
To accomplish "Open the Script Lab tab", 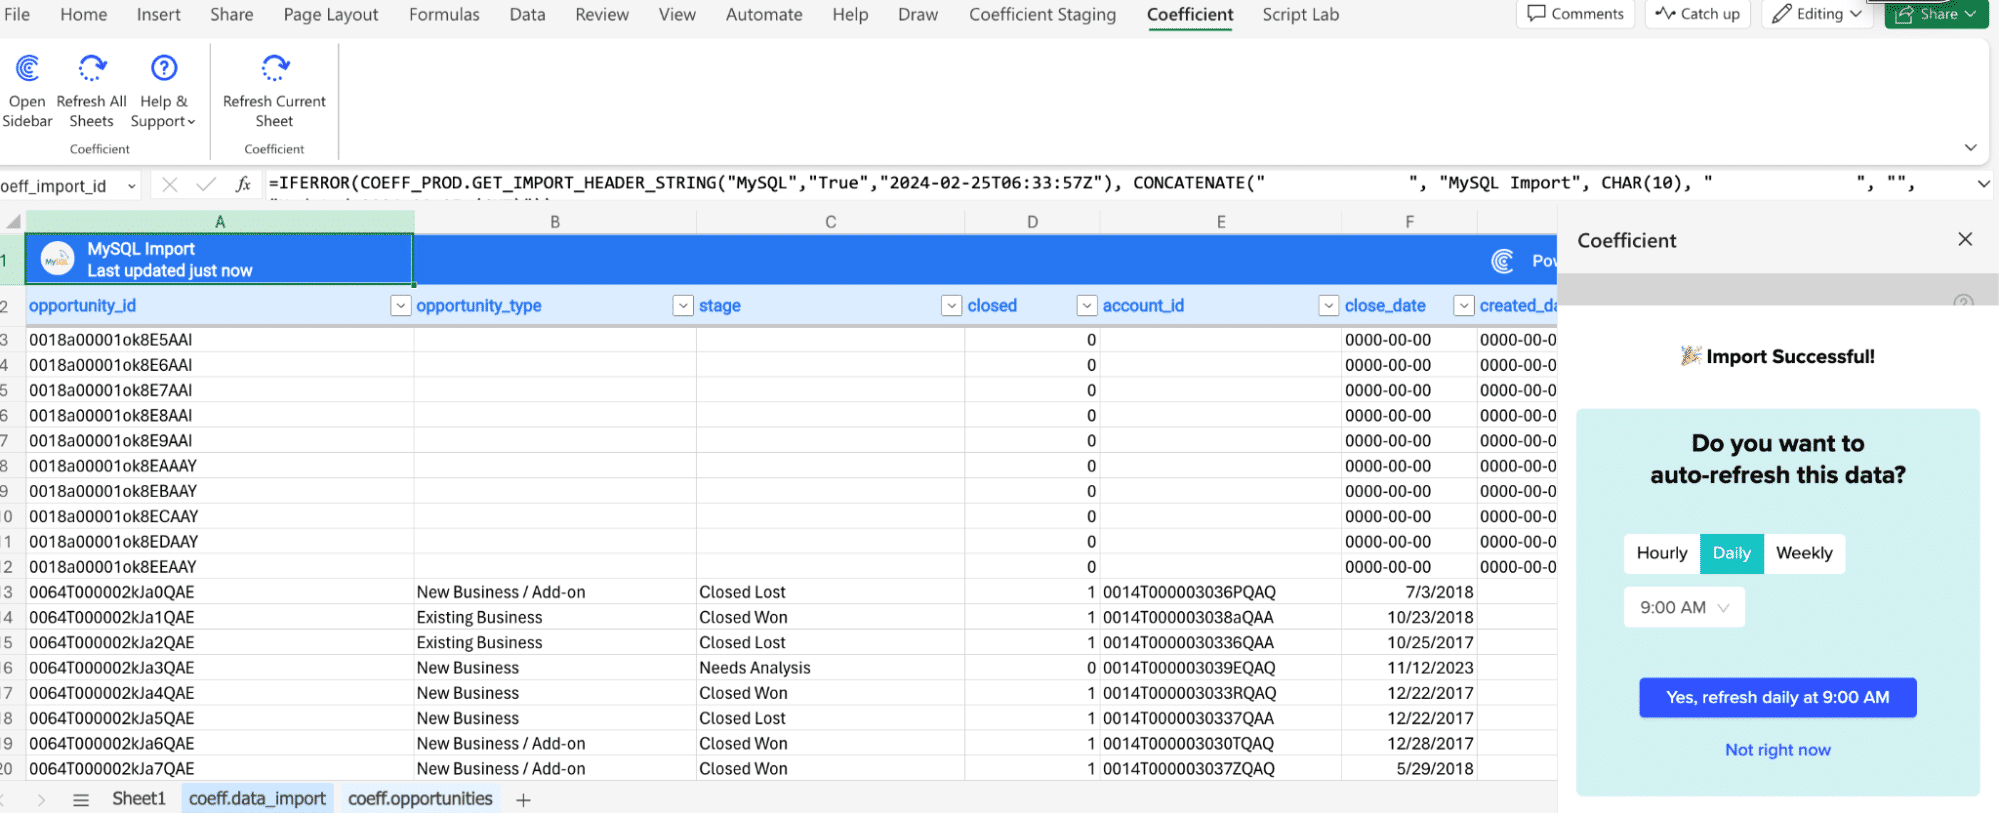I will [x=1300, y=14].
